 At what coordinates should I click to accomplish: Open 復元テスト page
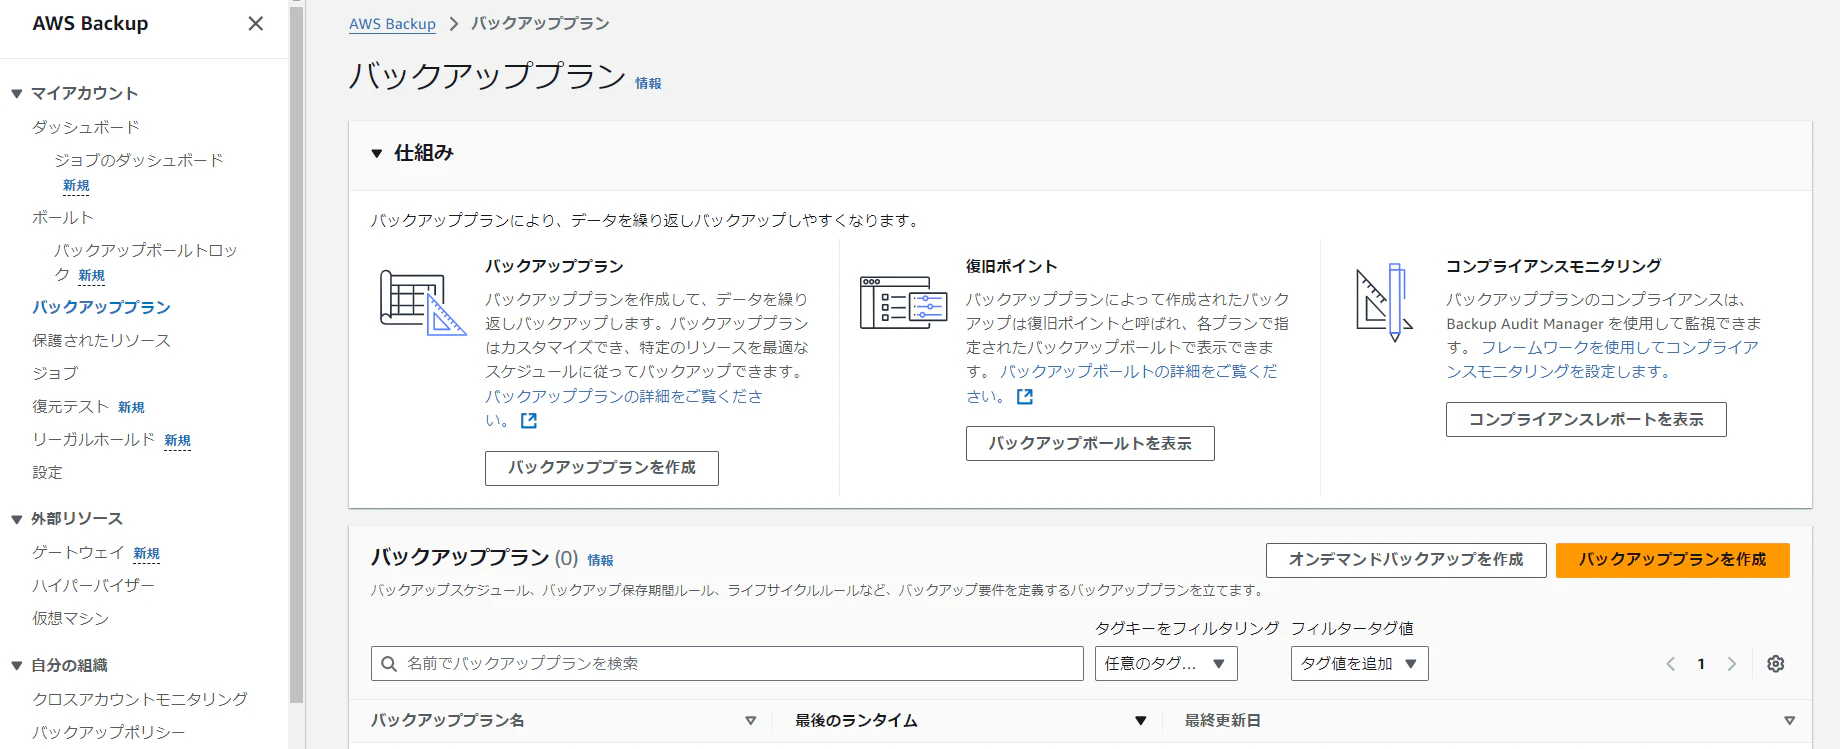[x=71, y=406]
